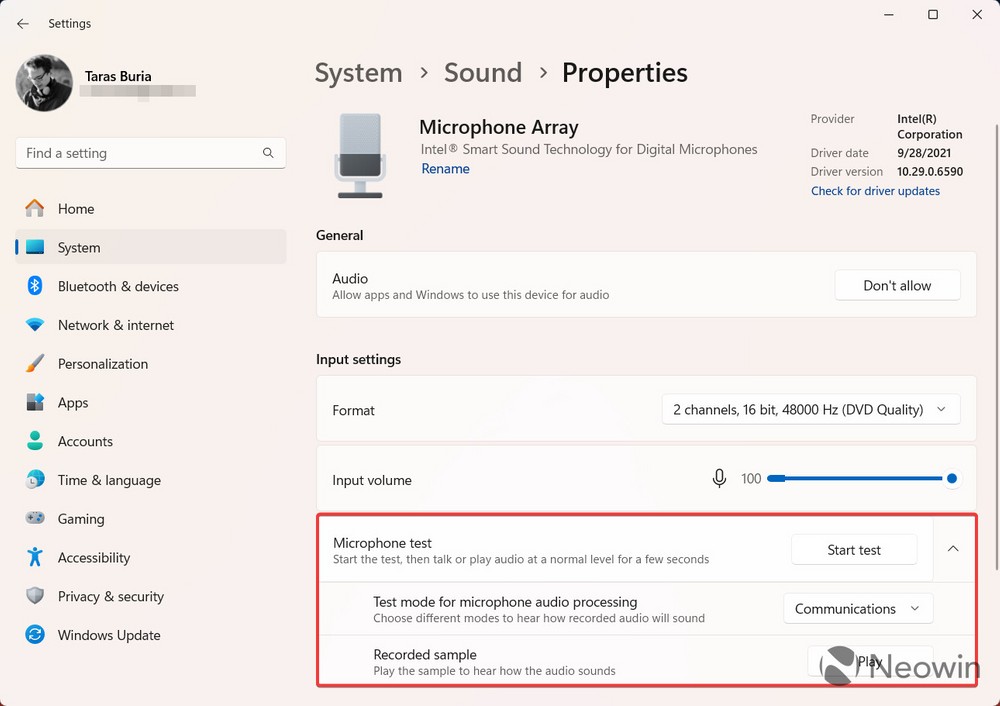Mute microphone via input volume icon
Image resolution: width=1000 pixels, height=706 pixels.
coord(719,479)
